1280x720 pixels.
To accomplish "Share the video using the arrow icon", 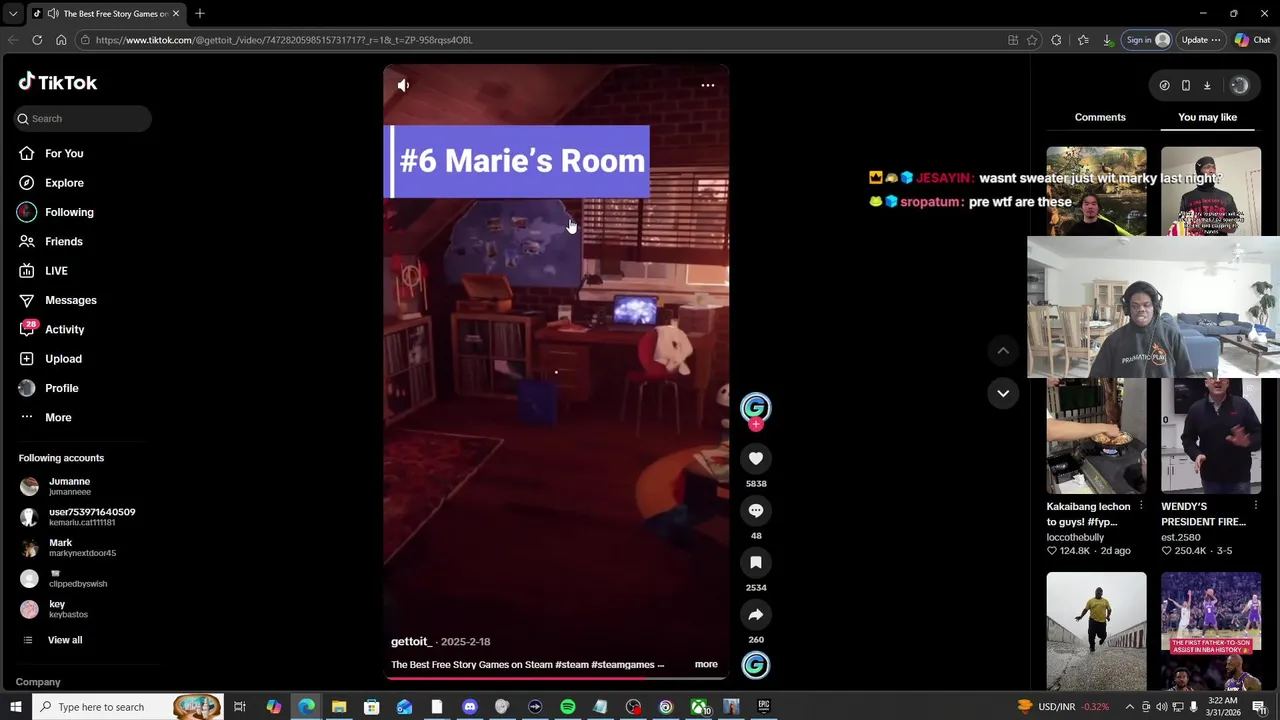I will click(x=756, y=614).
